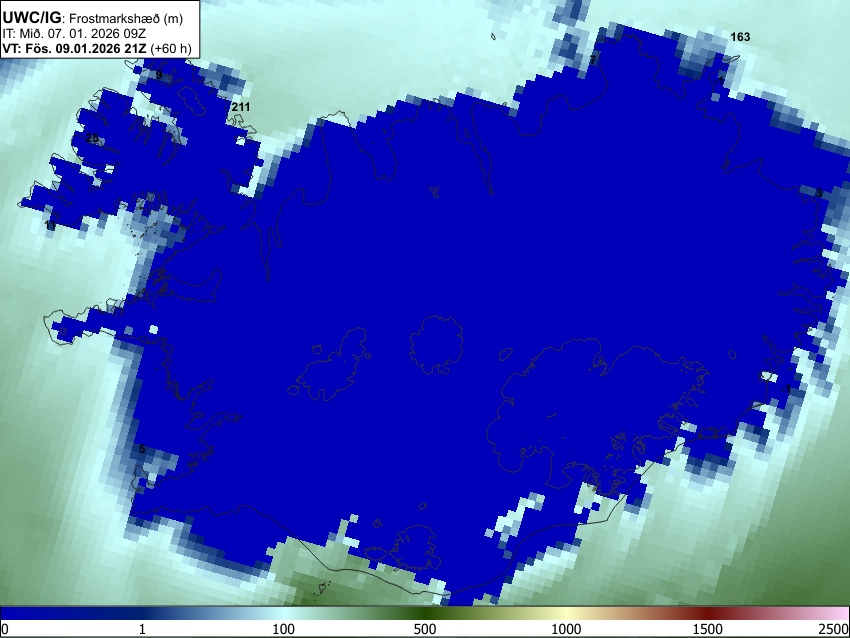Image resolution: width=850 pixels, height=638 pixels.
Task: Click the station value '25'
Action: [93, 138]
